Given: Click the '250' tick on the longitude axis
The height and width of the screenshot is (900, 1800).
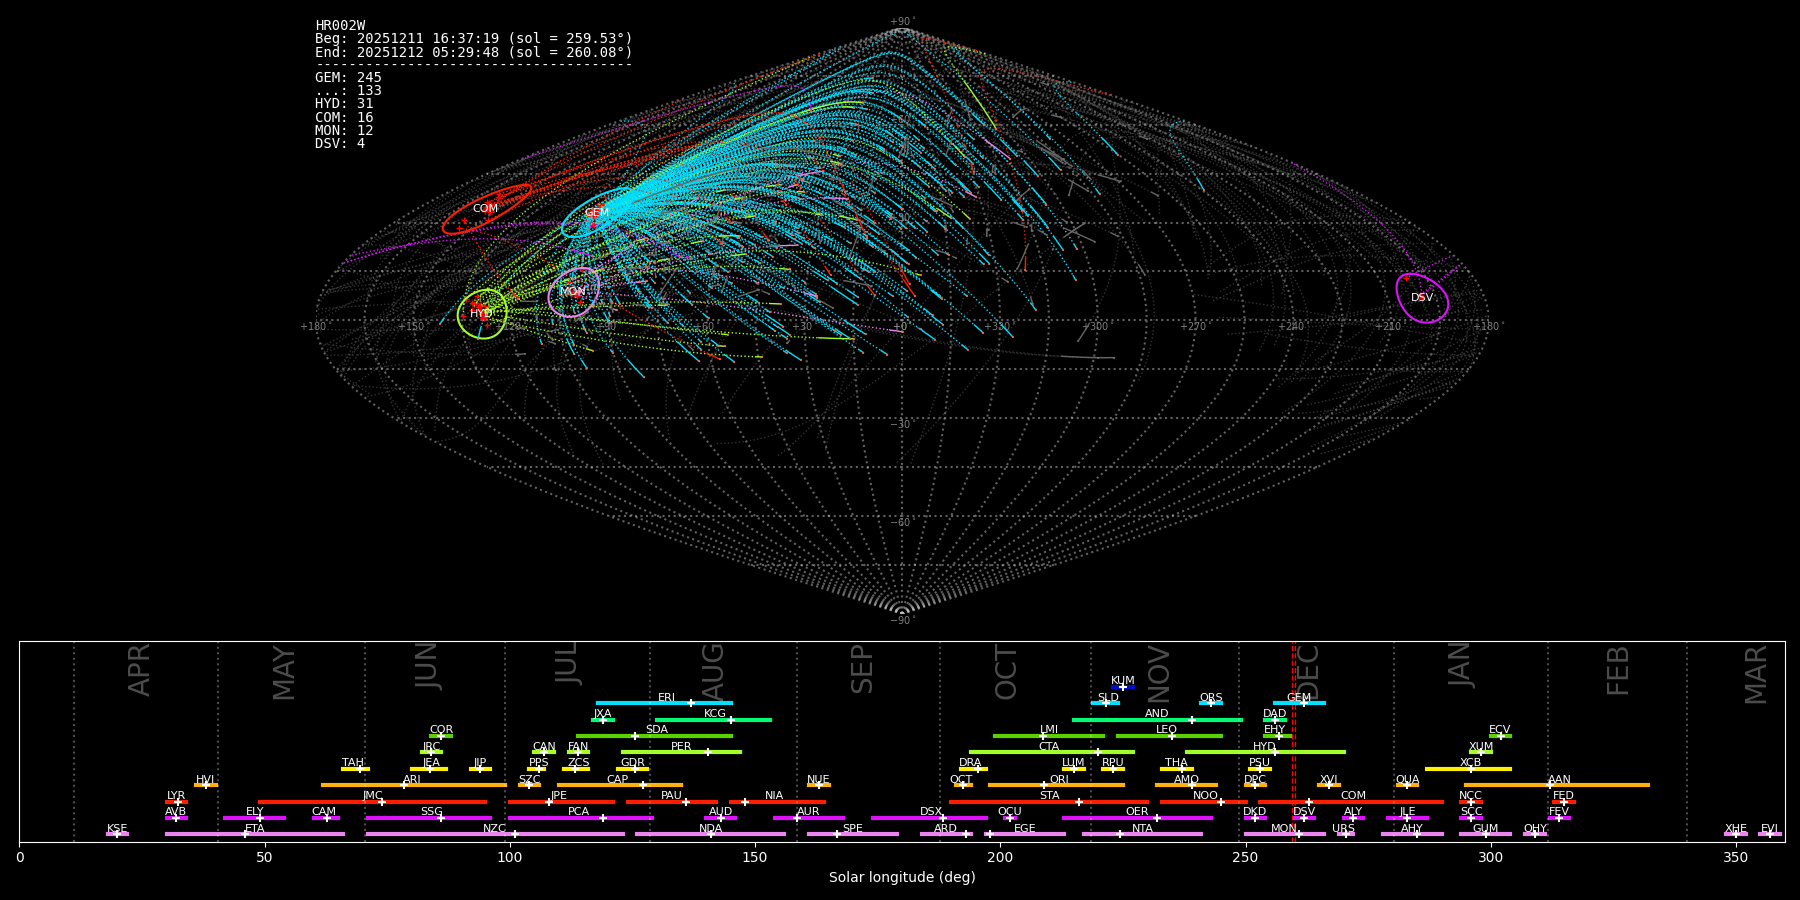Looking at the screenshot, I should (1245, 857).
